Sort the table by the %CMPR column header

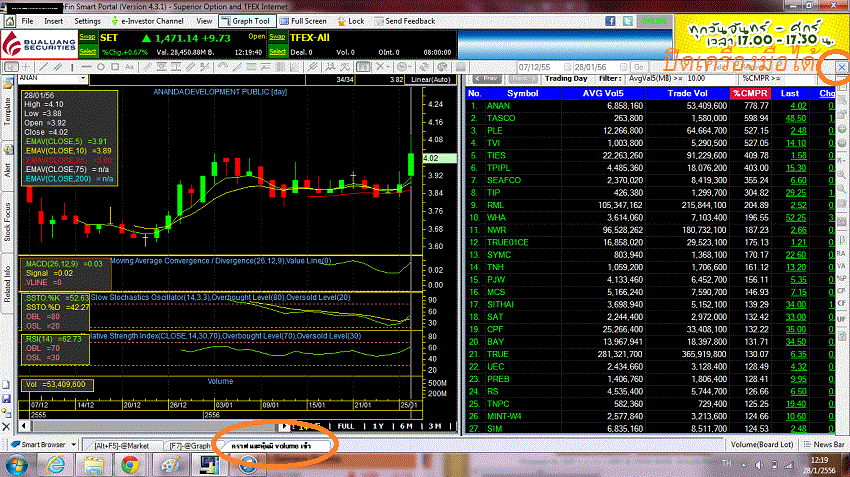(750, 93)
